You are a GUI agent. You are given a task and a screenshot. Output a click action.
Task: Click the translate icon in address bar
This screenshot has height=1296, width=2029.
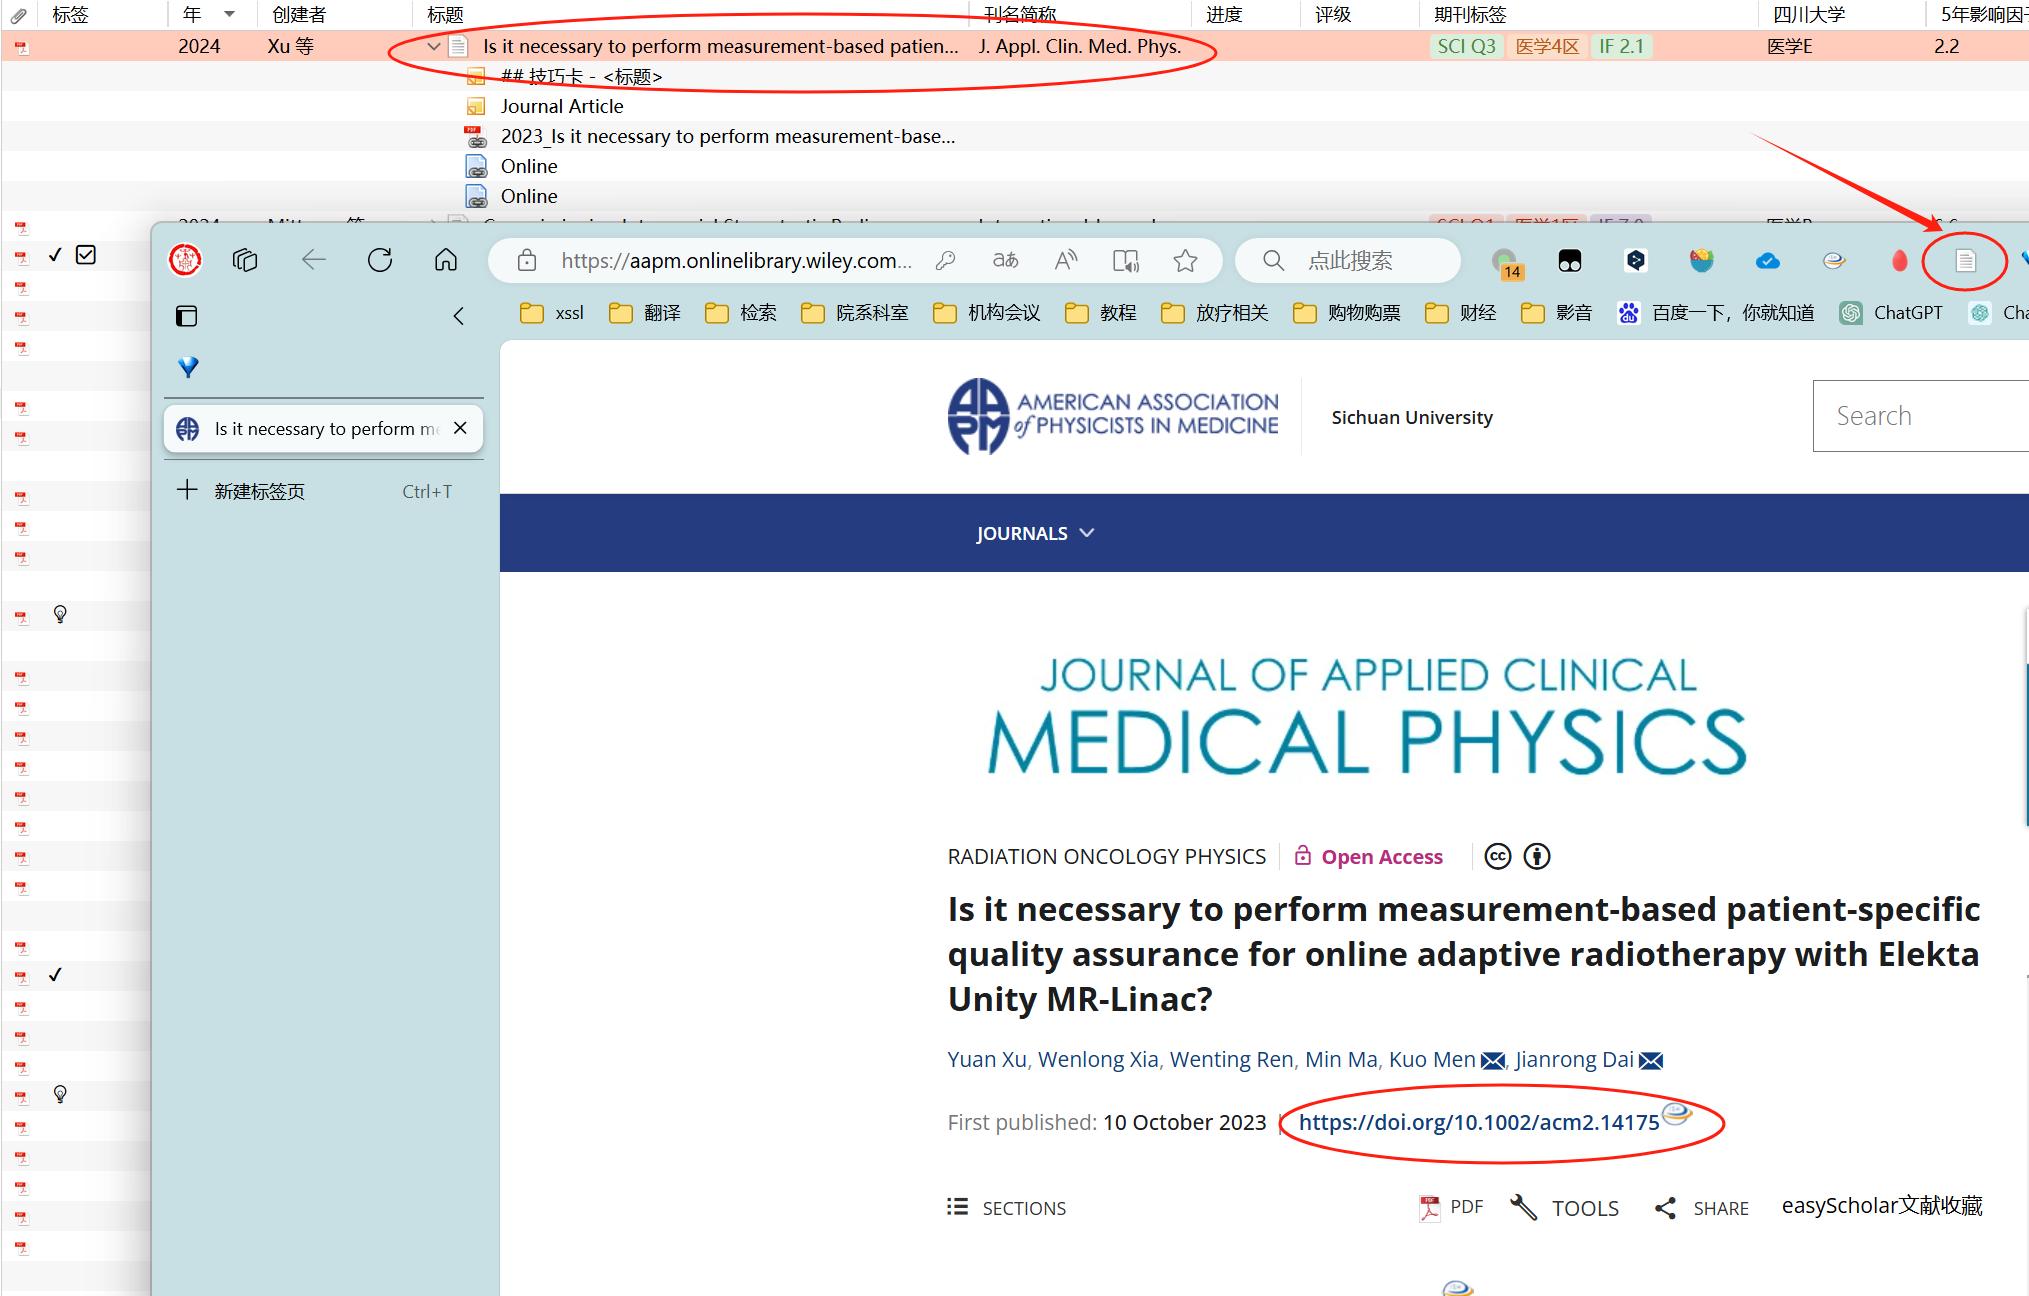pyautogui.click(x=1005, y=261)
